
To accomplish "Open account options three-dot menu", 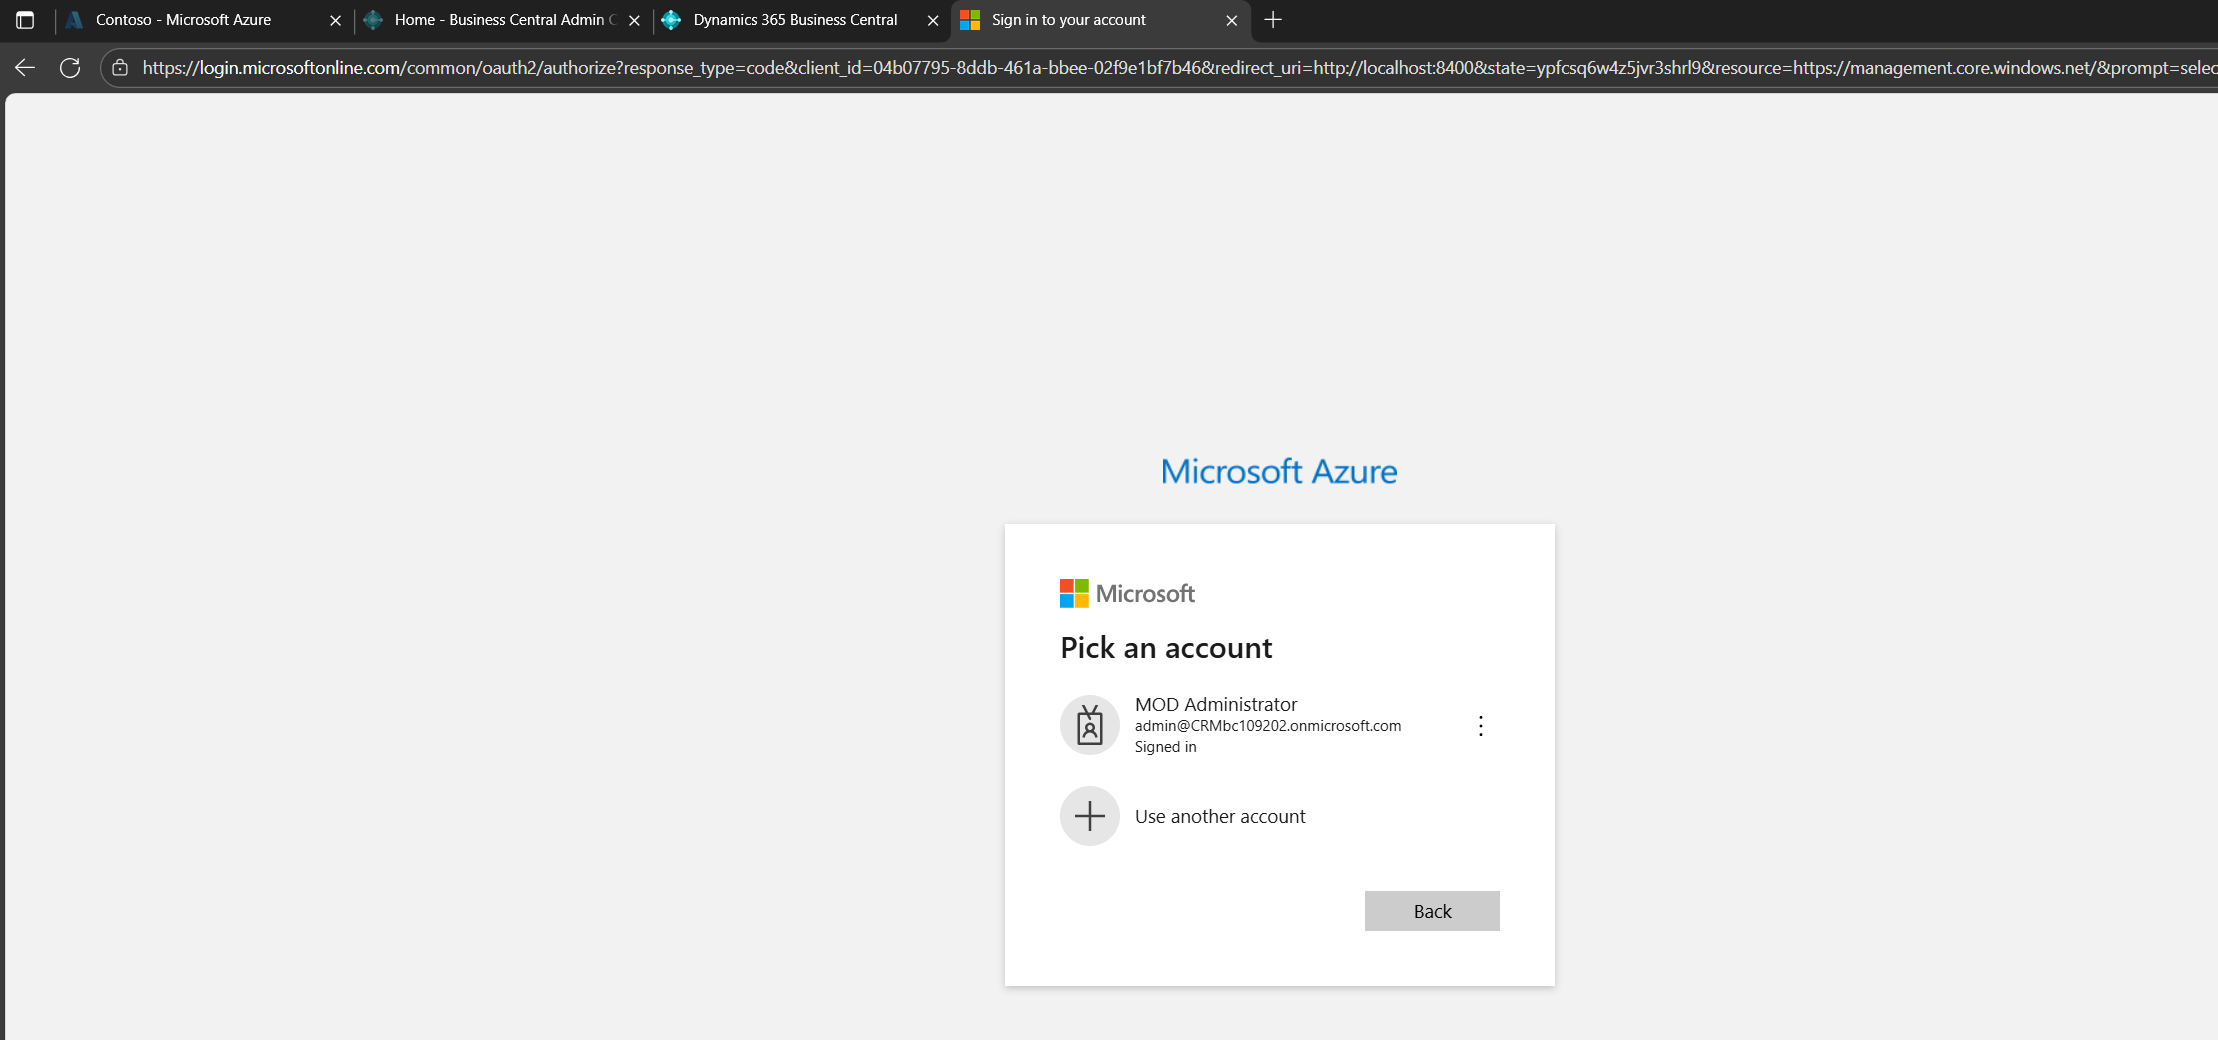I will pos(1481,726).
